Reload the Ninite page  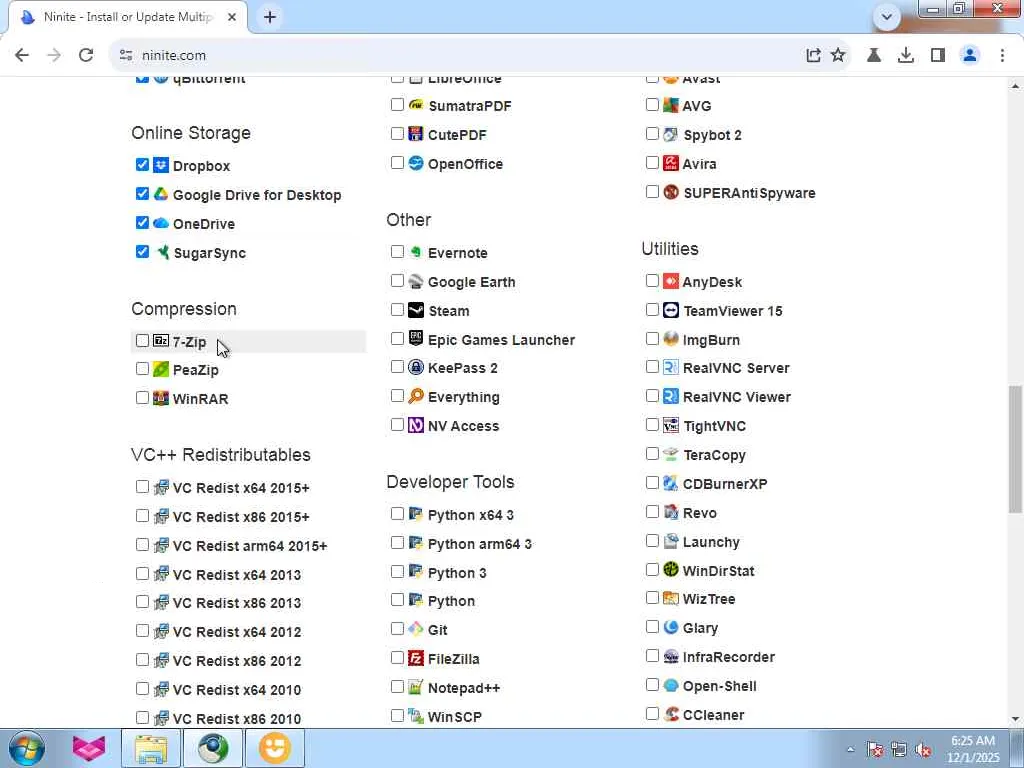point(86,56)
